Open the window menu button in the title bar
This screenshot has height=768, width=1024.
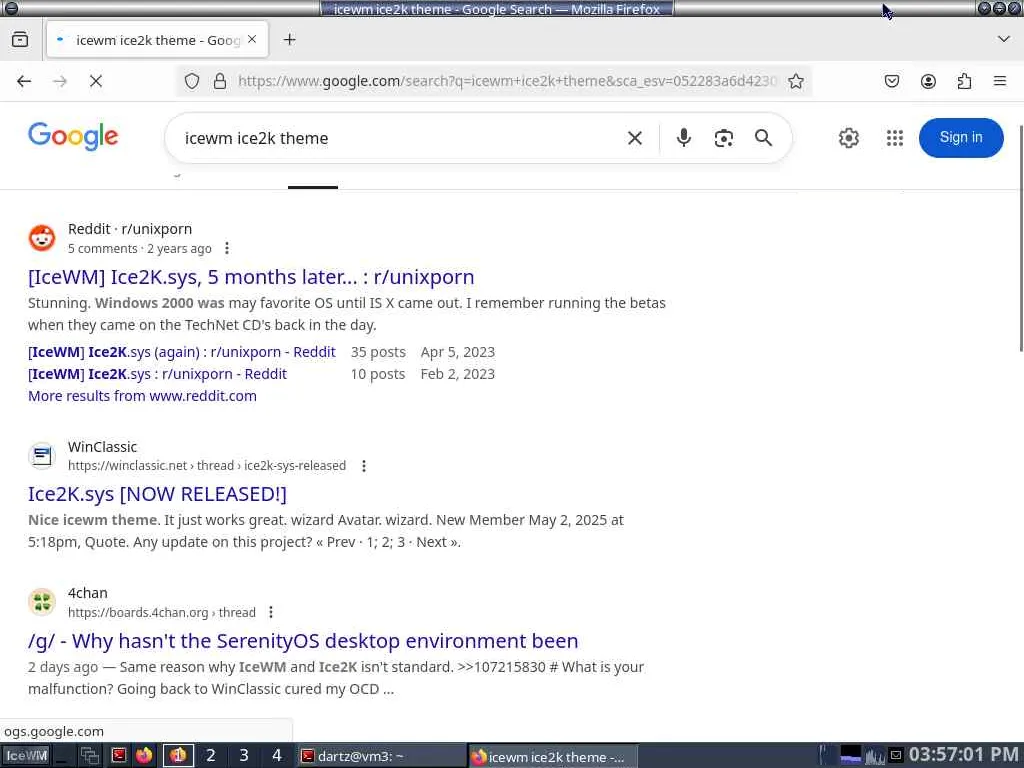(x=10, y=8)
